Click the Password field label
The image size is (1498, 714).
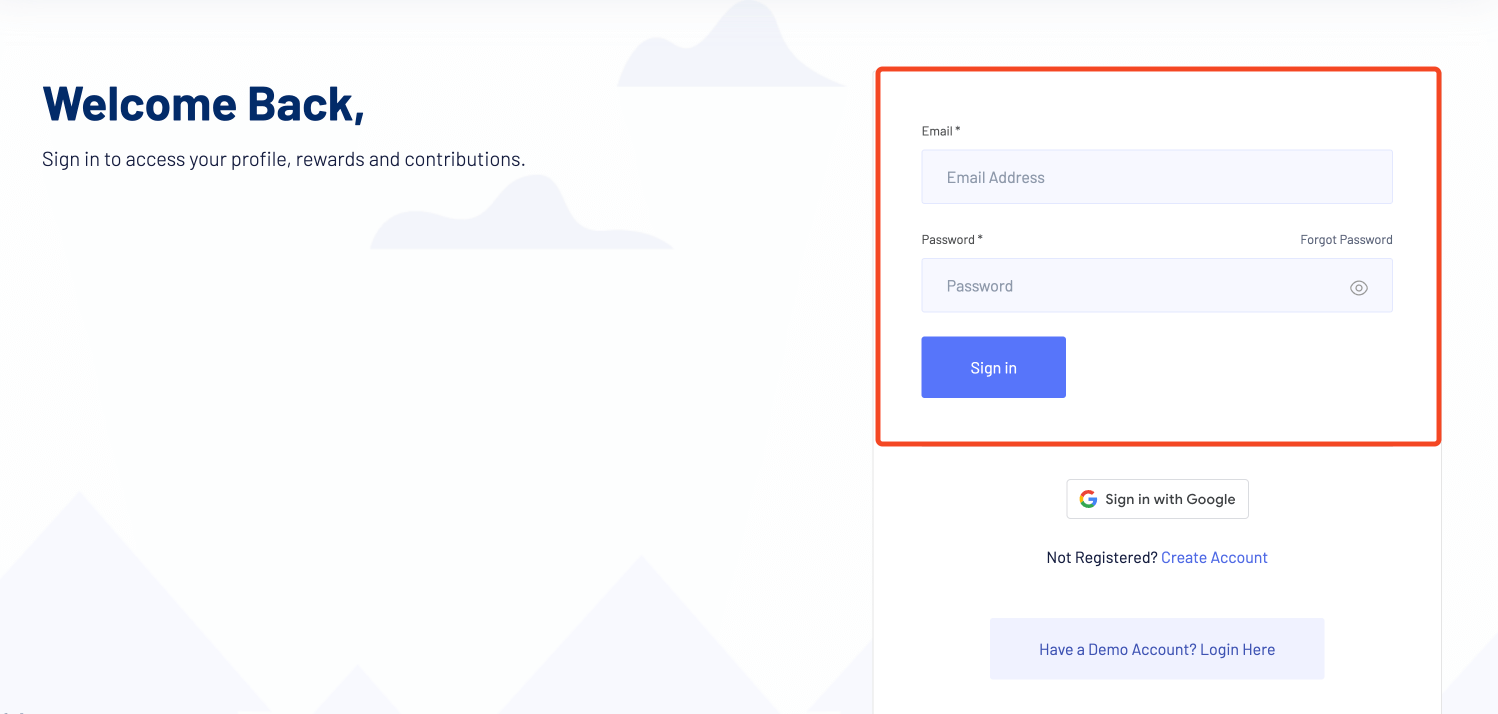pyautogui.click(x=945, y=239)
